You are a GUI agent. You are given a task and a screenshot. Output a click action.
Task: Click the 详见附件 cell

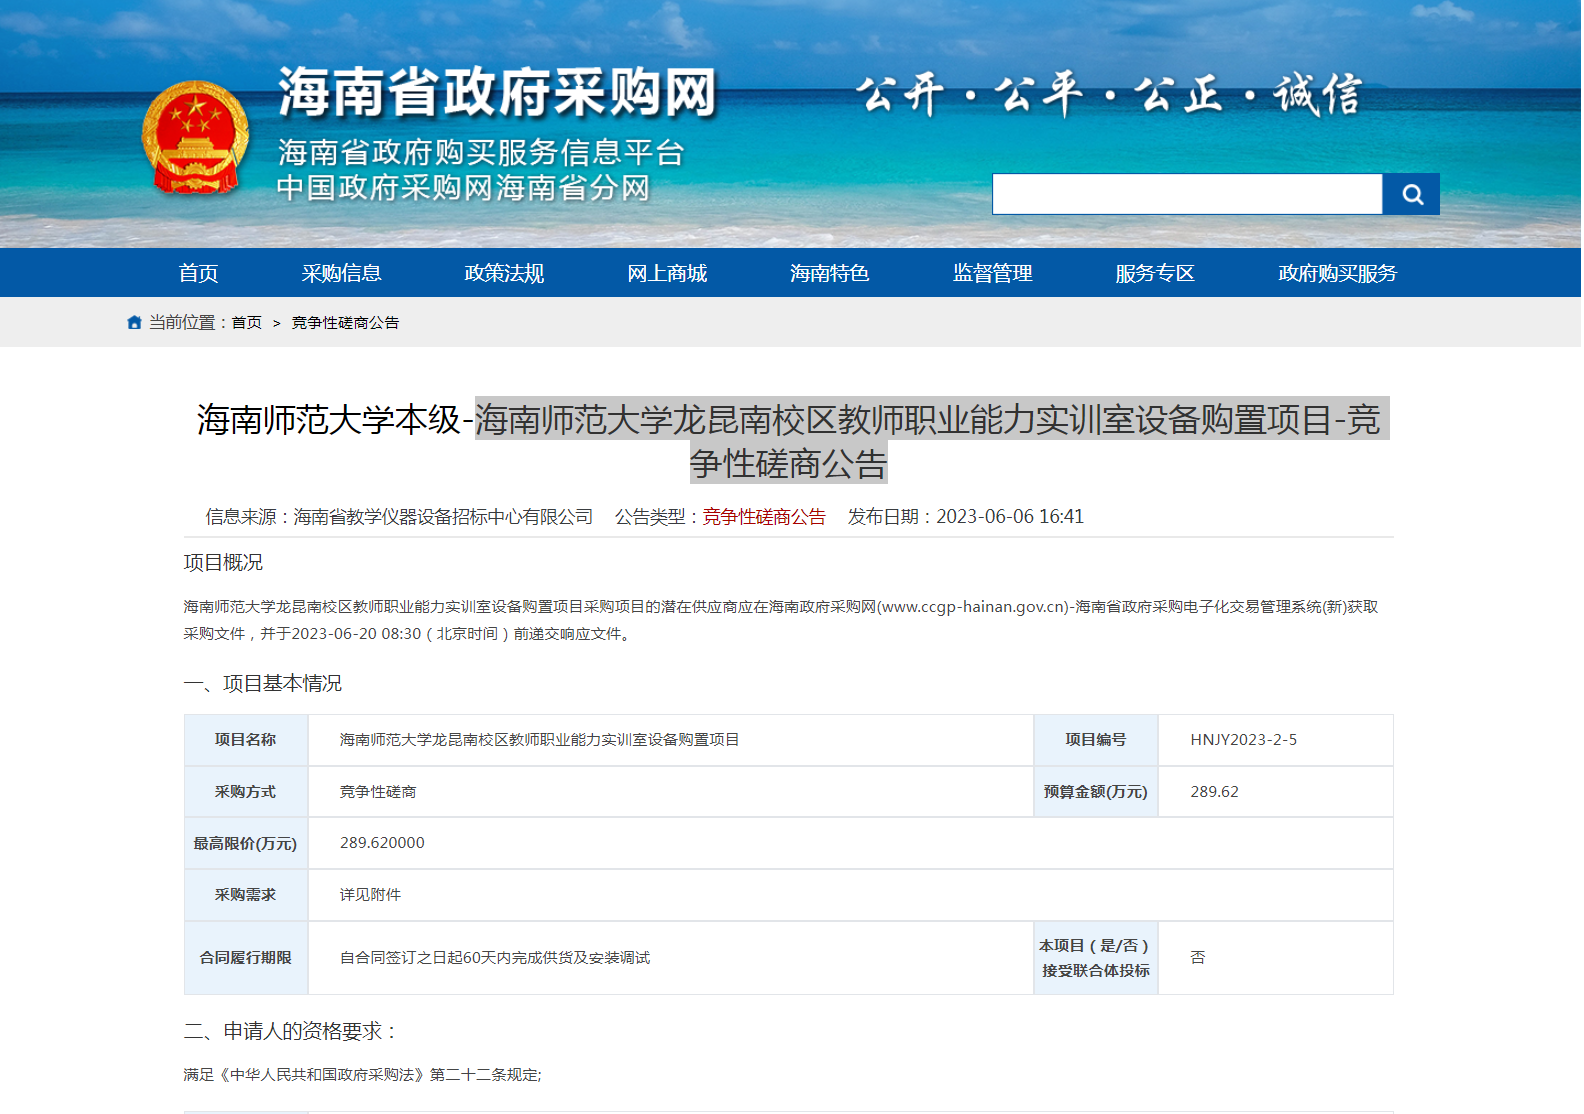pos(851,895)
